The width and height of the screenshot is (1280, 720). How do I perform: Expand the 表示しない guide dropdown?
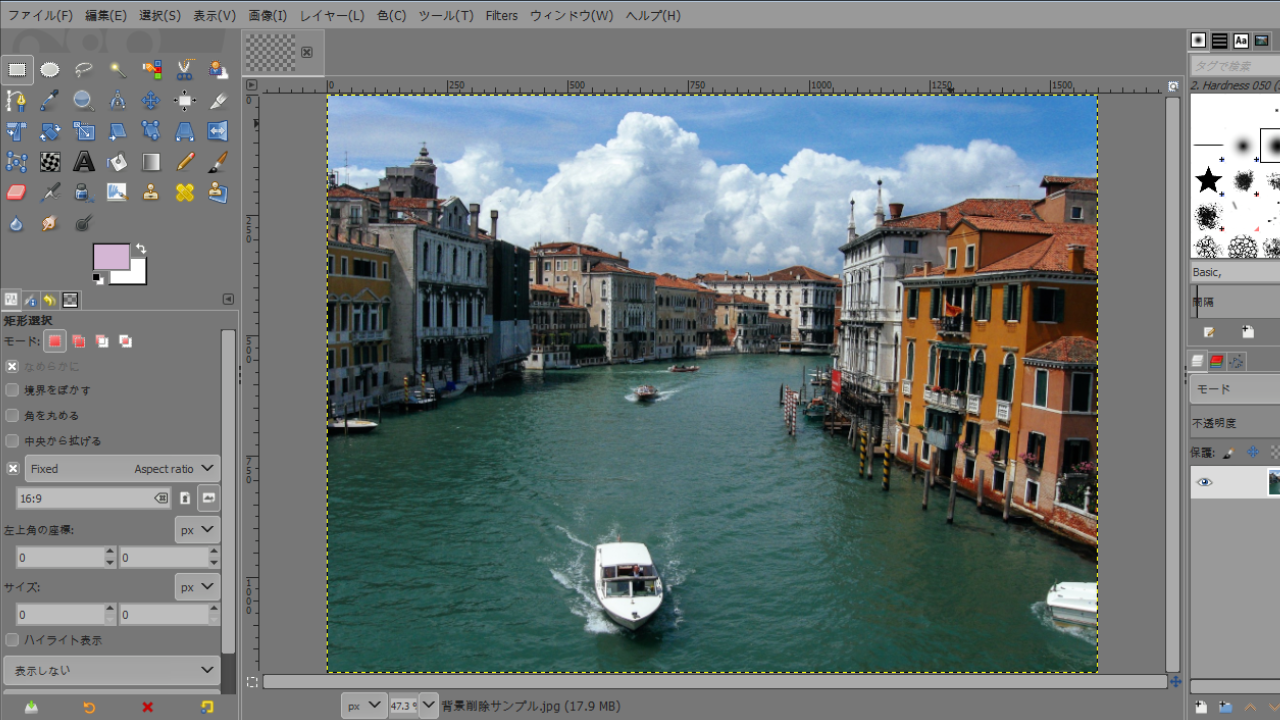coord(112,670)
